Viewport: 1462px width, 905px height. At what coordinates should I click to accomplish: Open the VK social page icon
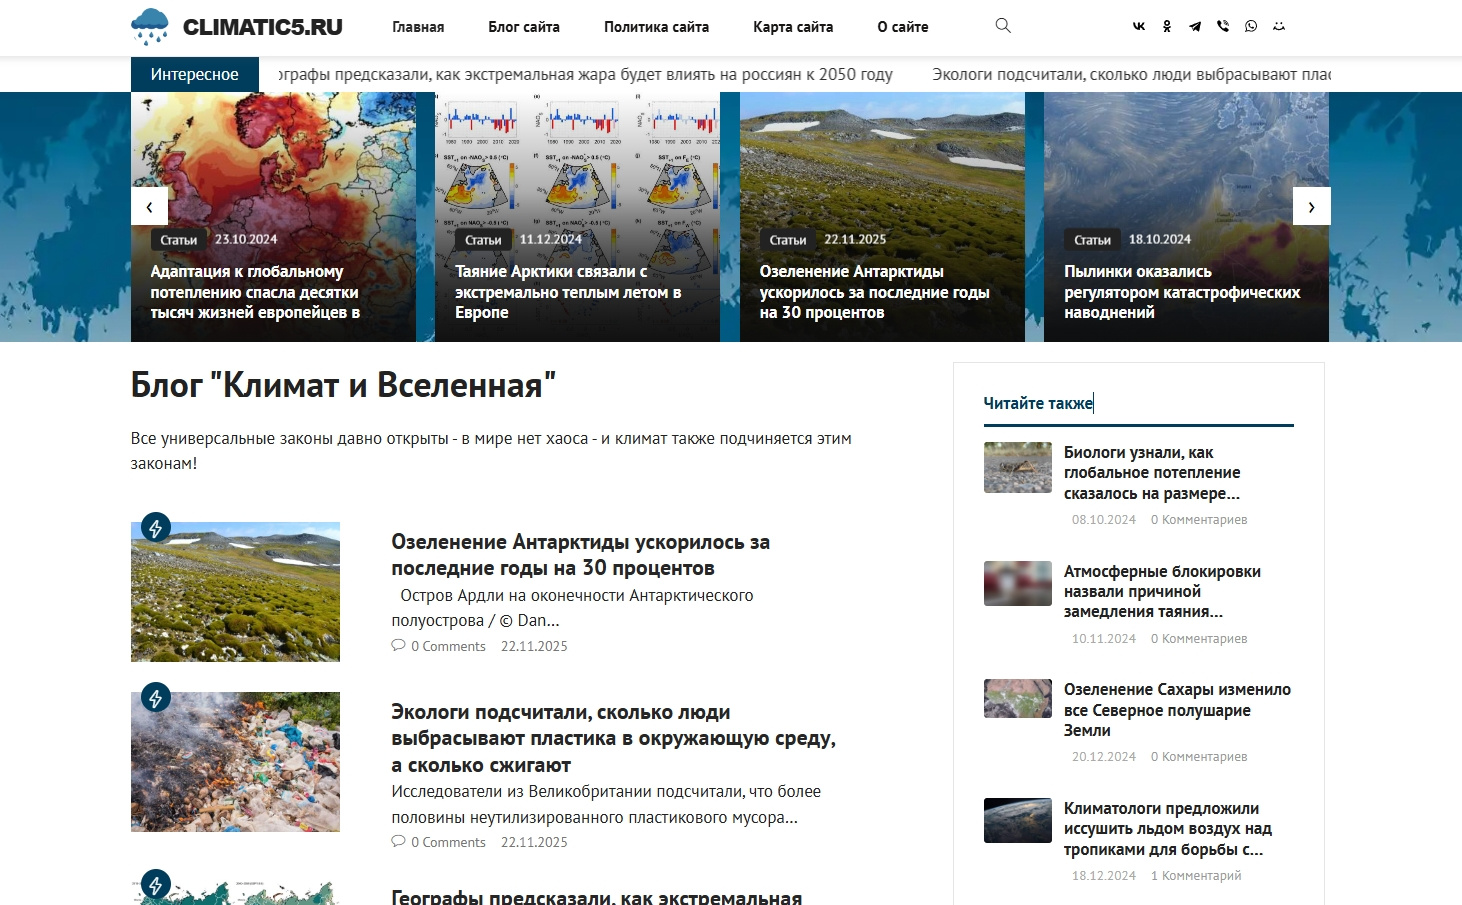1139,27
